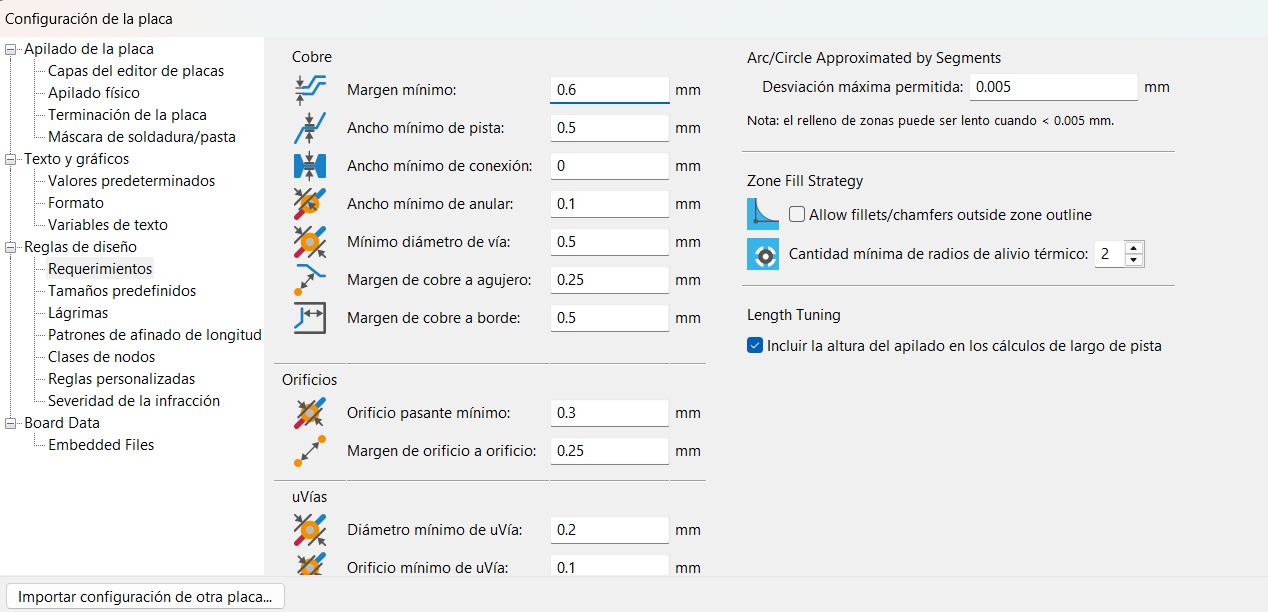Open the Severidad de la infracción page
Image resolution: width=1268 pixels, height=612 pixels.
tap(133, 401)
